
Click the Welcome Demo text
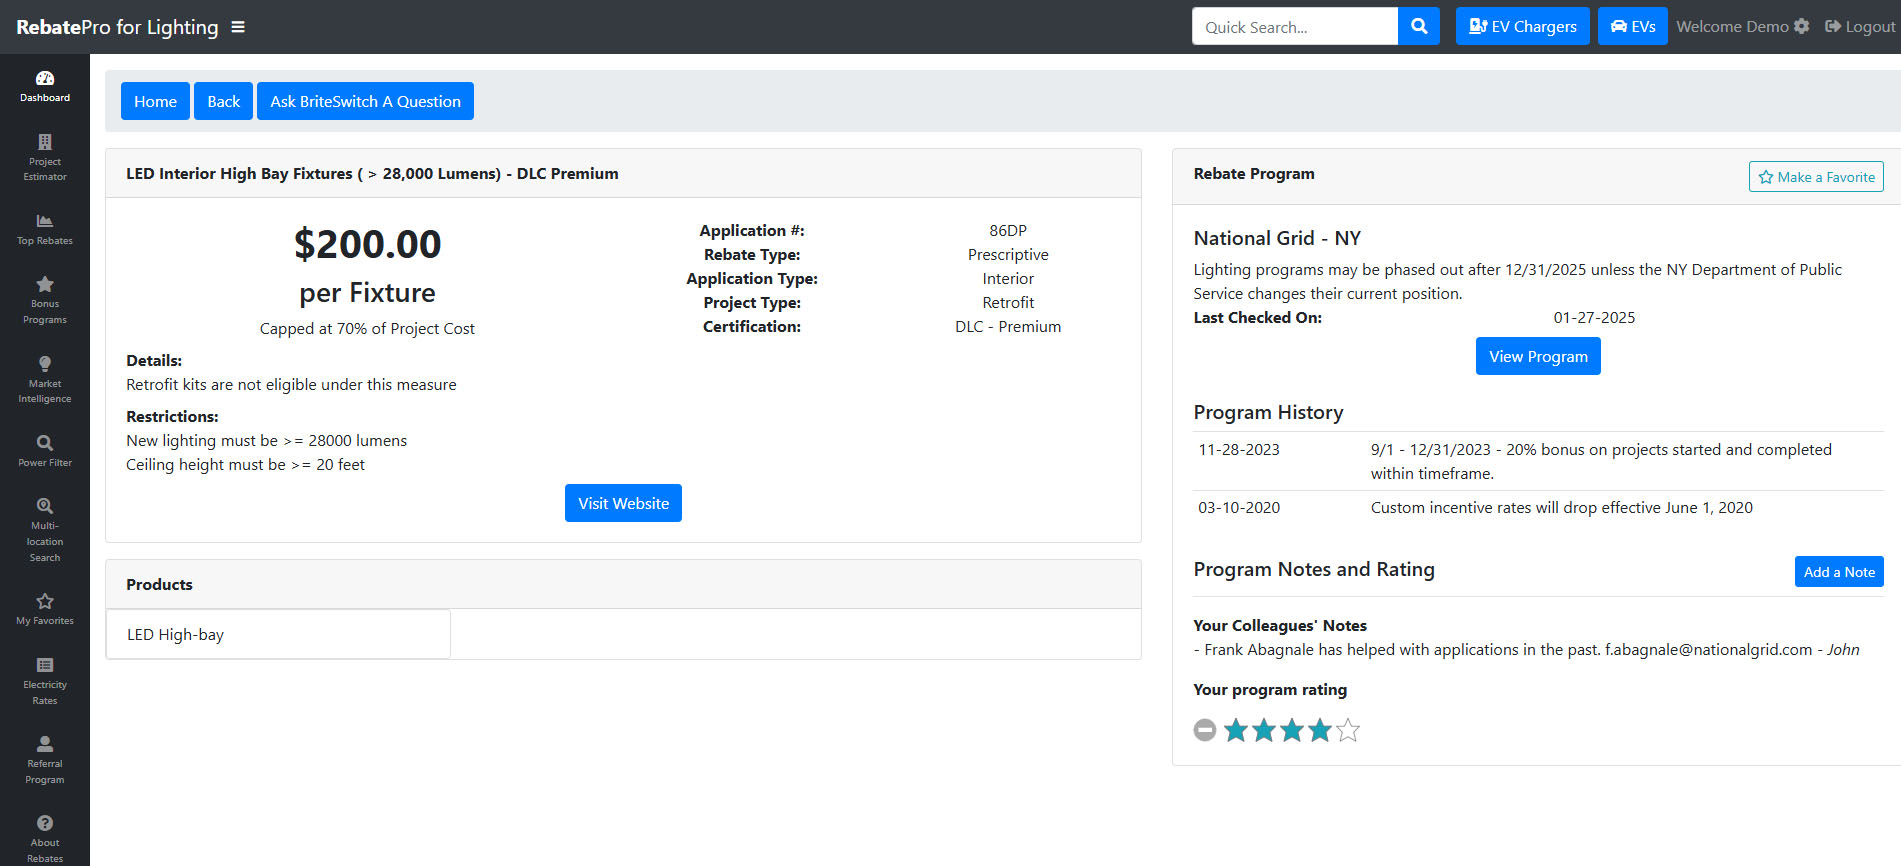(x=1732, y=26)
